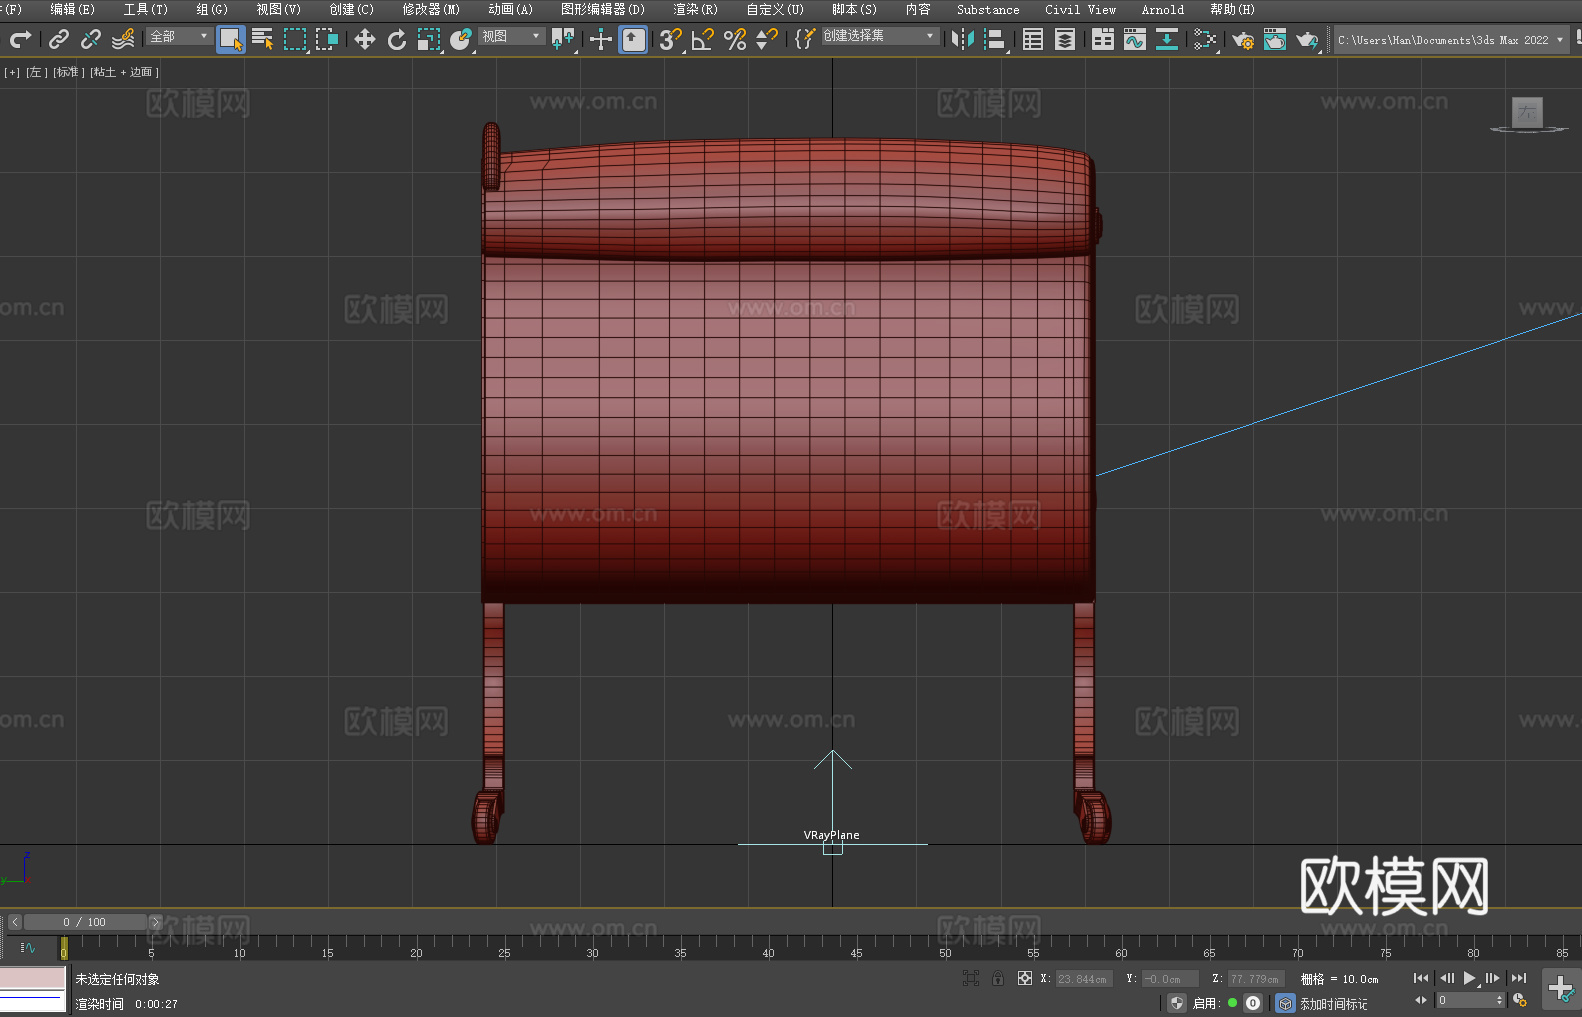Select the Move tool in toolbar
This screenshot has height=1017, width=1582.
click(x=365, y=39)
